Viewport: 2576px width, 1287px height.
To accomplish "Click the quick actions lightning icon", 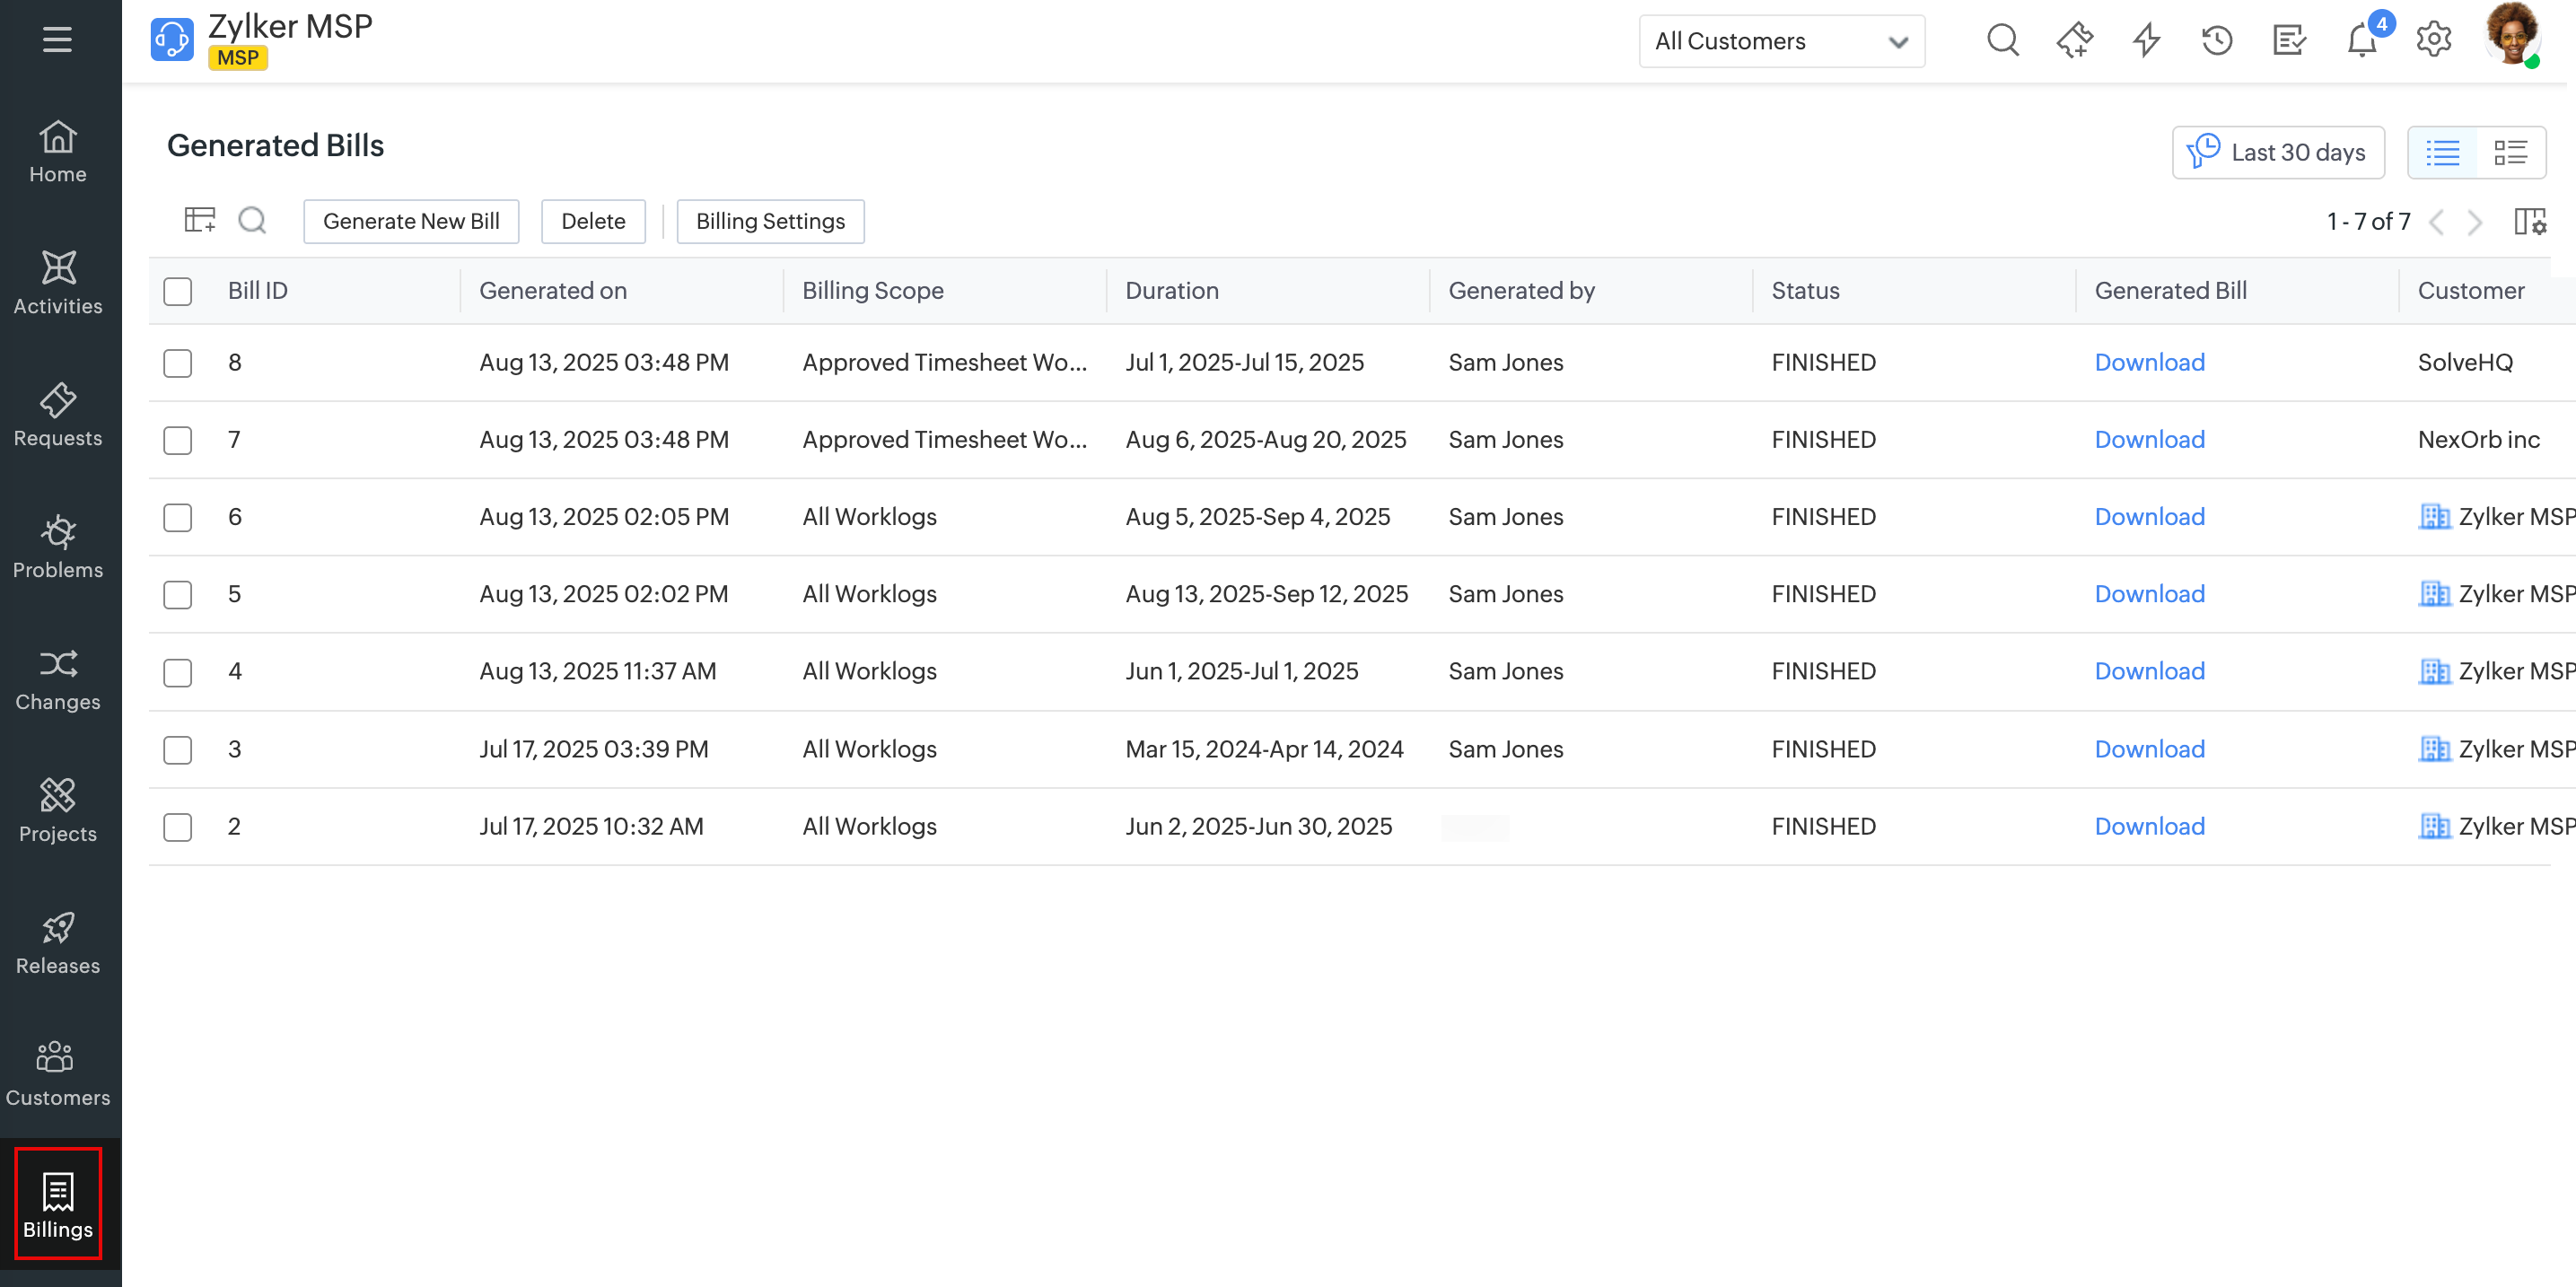I will click(2146, 41).
